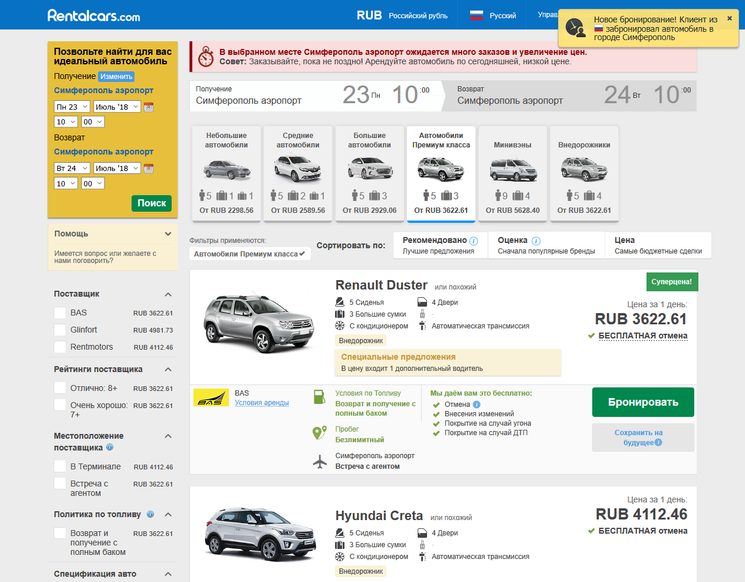Open the return minutes dropdown
Screen dimensions: 745x582
tap(93, 183)
